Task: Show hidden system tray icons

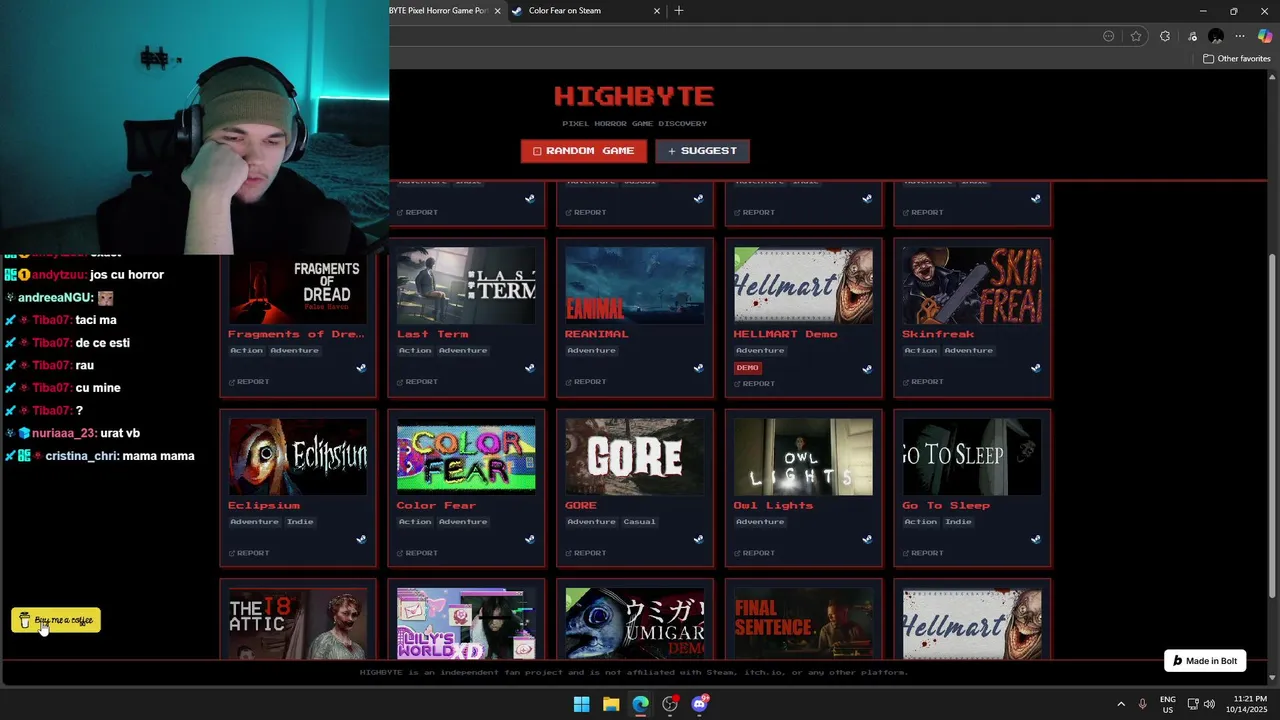Action: (1121, 704)
